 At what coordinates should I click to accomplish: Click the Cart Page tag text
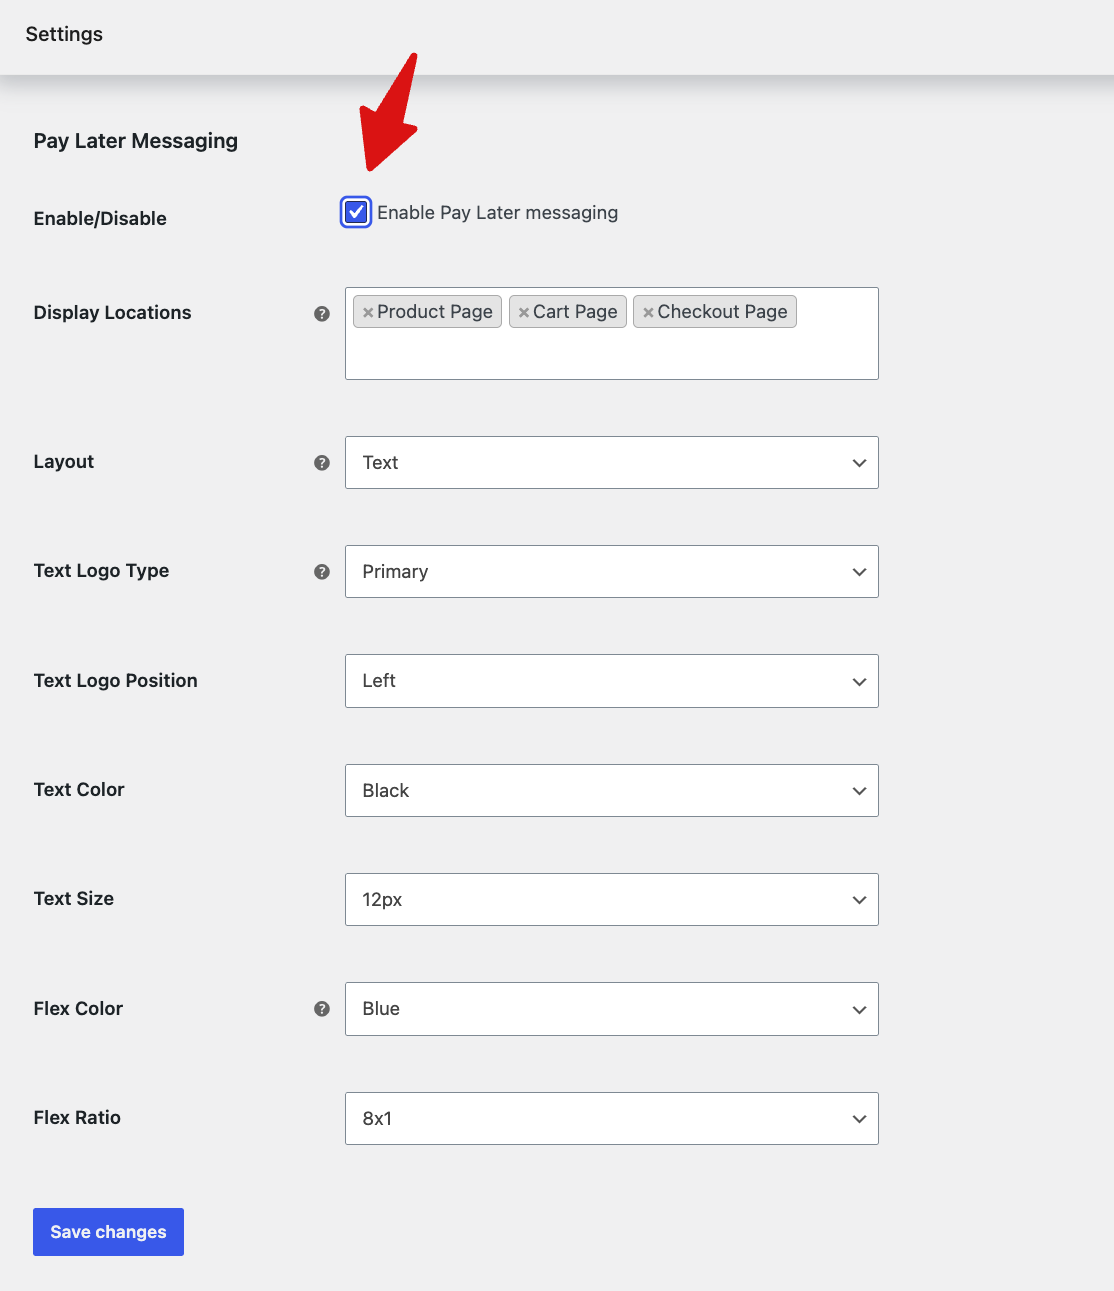click(575, 312)
